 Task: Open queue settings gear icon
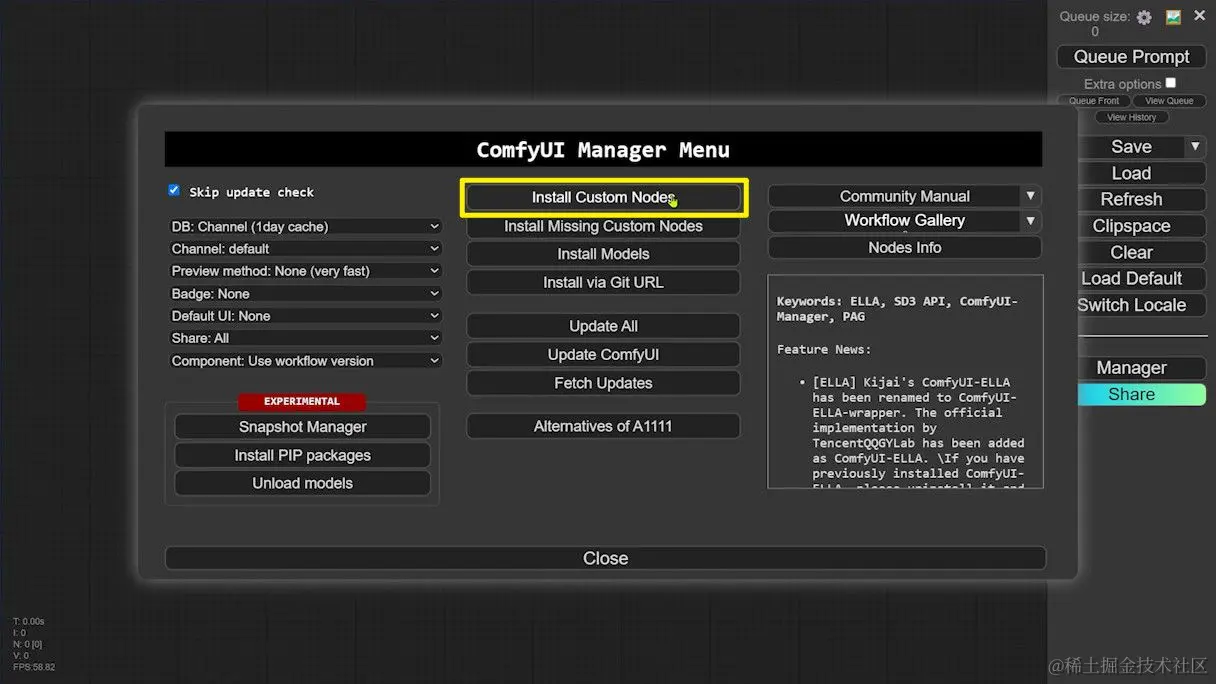pos(1144,17)
